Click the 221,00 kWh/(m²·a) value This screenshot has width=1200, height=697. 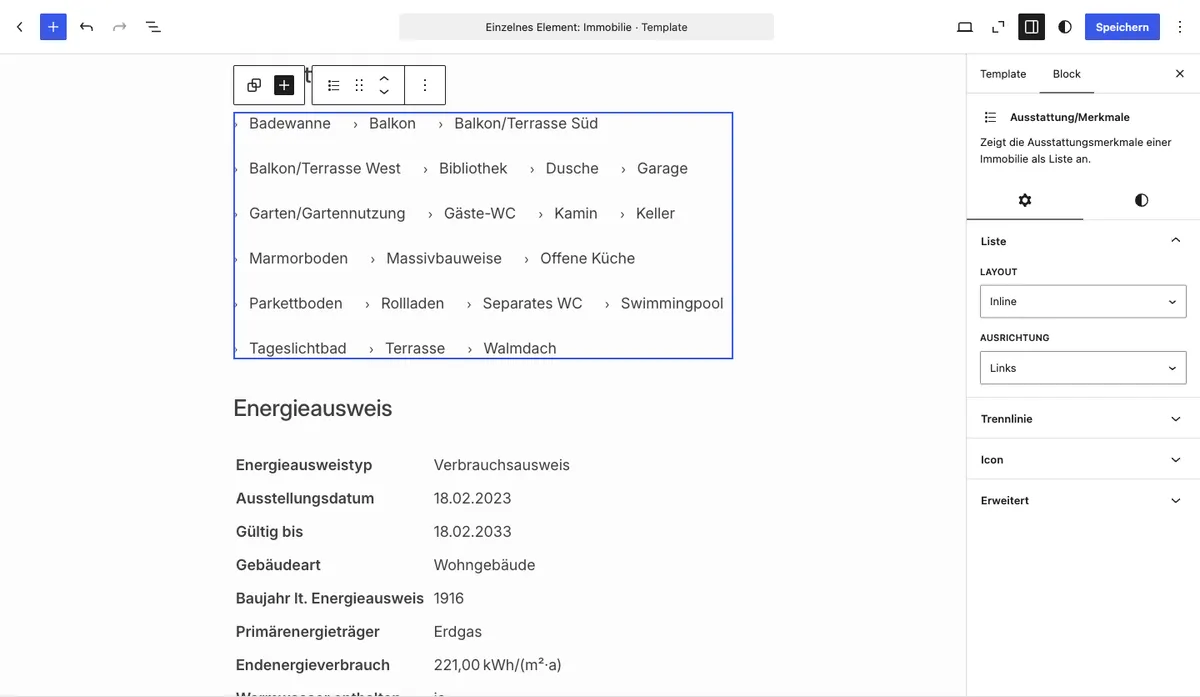(498, 665)
